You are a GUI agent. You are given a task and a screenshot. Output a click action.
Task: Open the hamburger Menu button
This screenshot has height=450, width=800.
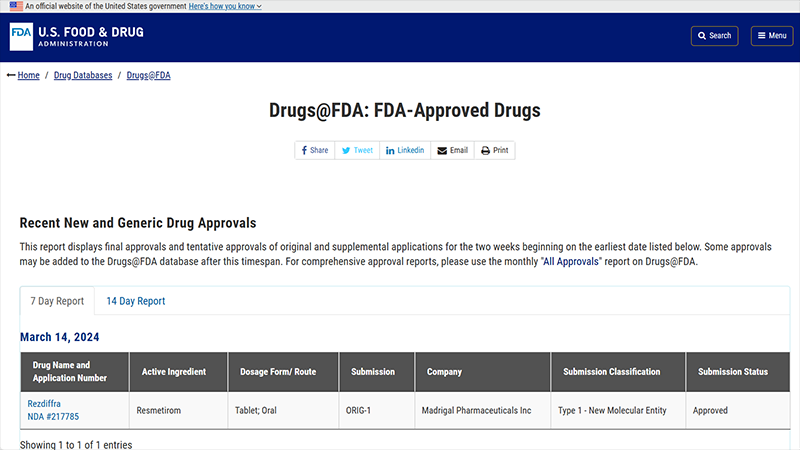point(772,36)
